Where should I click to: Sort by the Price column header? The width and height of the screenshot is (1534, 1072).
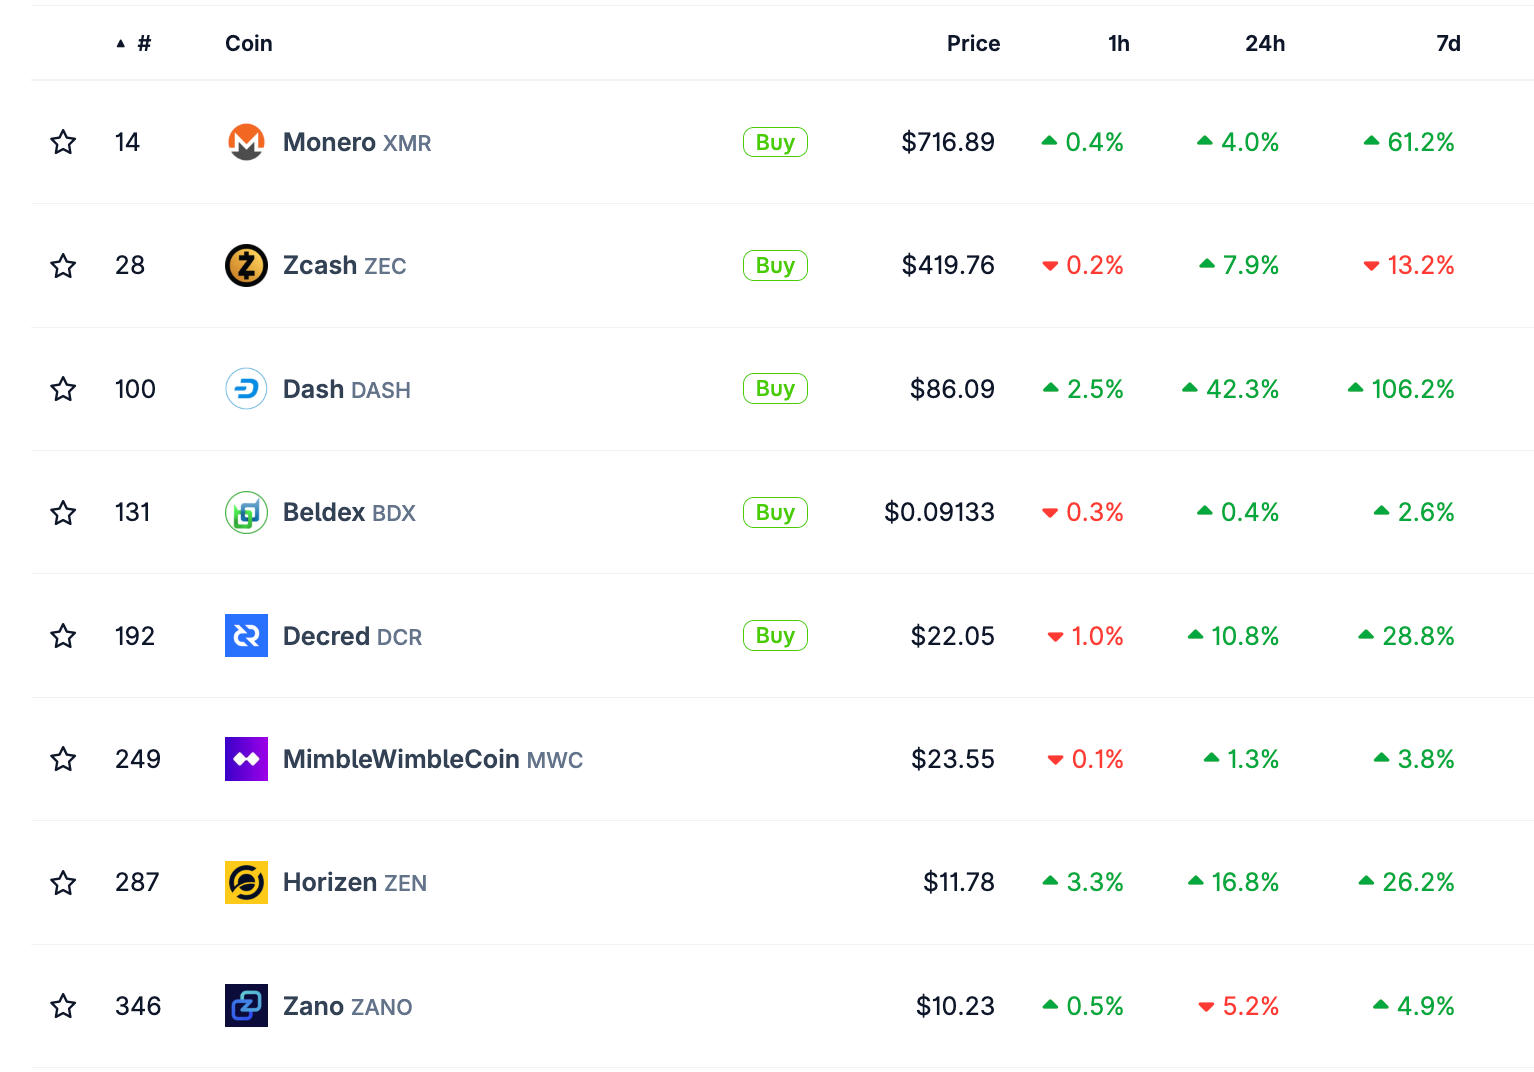pyautogui.click(x=973, y=43)
